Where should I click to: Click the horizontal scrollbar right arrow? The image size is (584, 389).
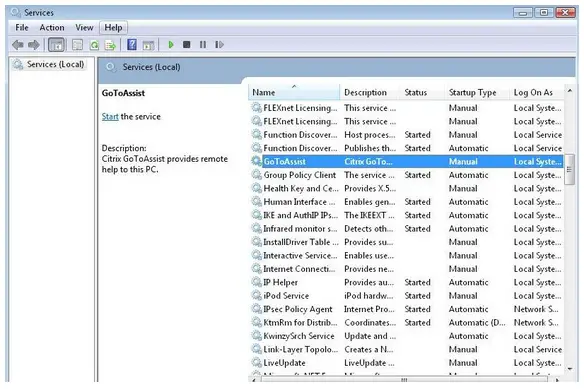pyautogui.click(x=558, y=380)
